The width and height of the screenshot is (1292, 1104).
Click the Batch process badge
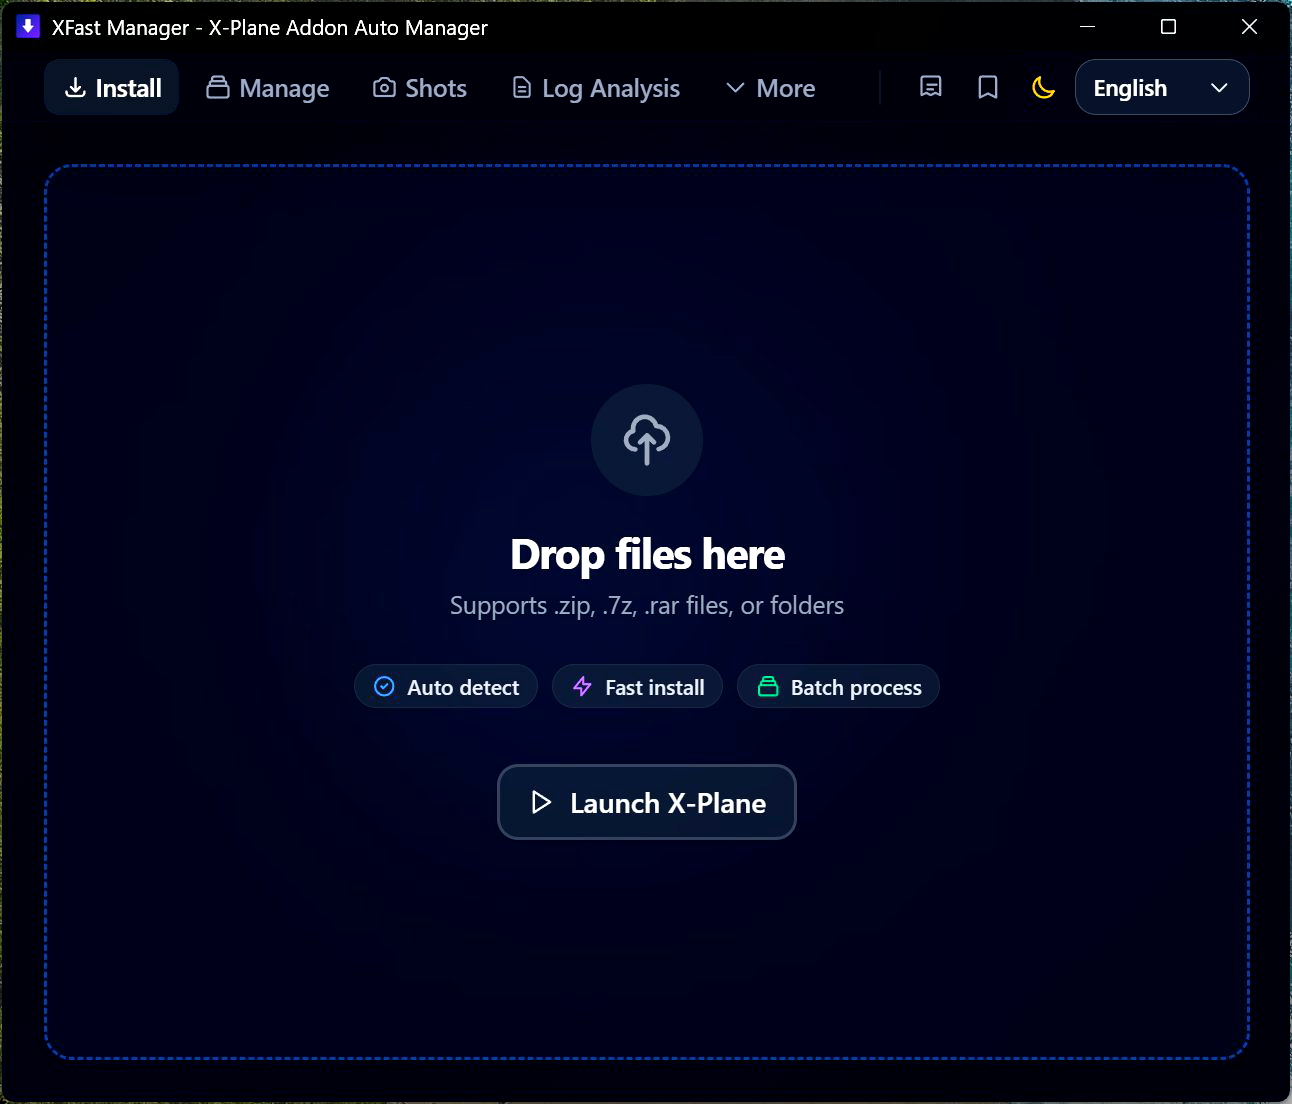pyautogui.click(x=838, y=687)
